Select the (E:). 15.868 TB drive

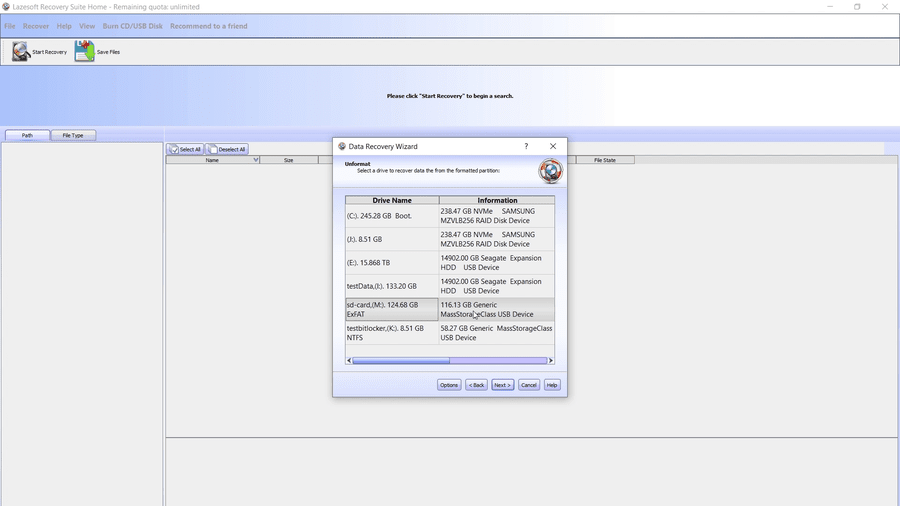coord(392,263)
